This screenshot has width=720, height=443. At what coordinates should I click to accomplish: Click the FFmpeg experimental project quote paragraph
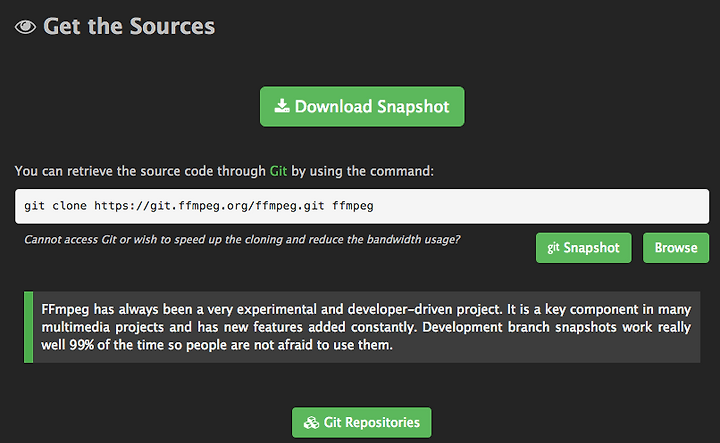pos(366,327)
